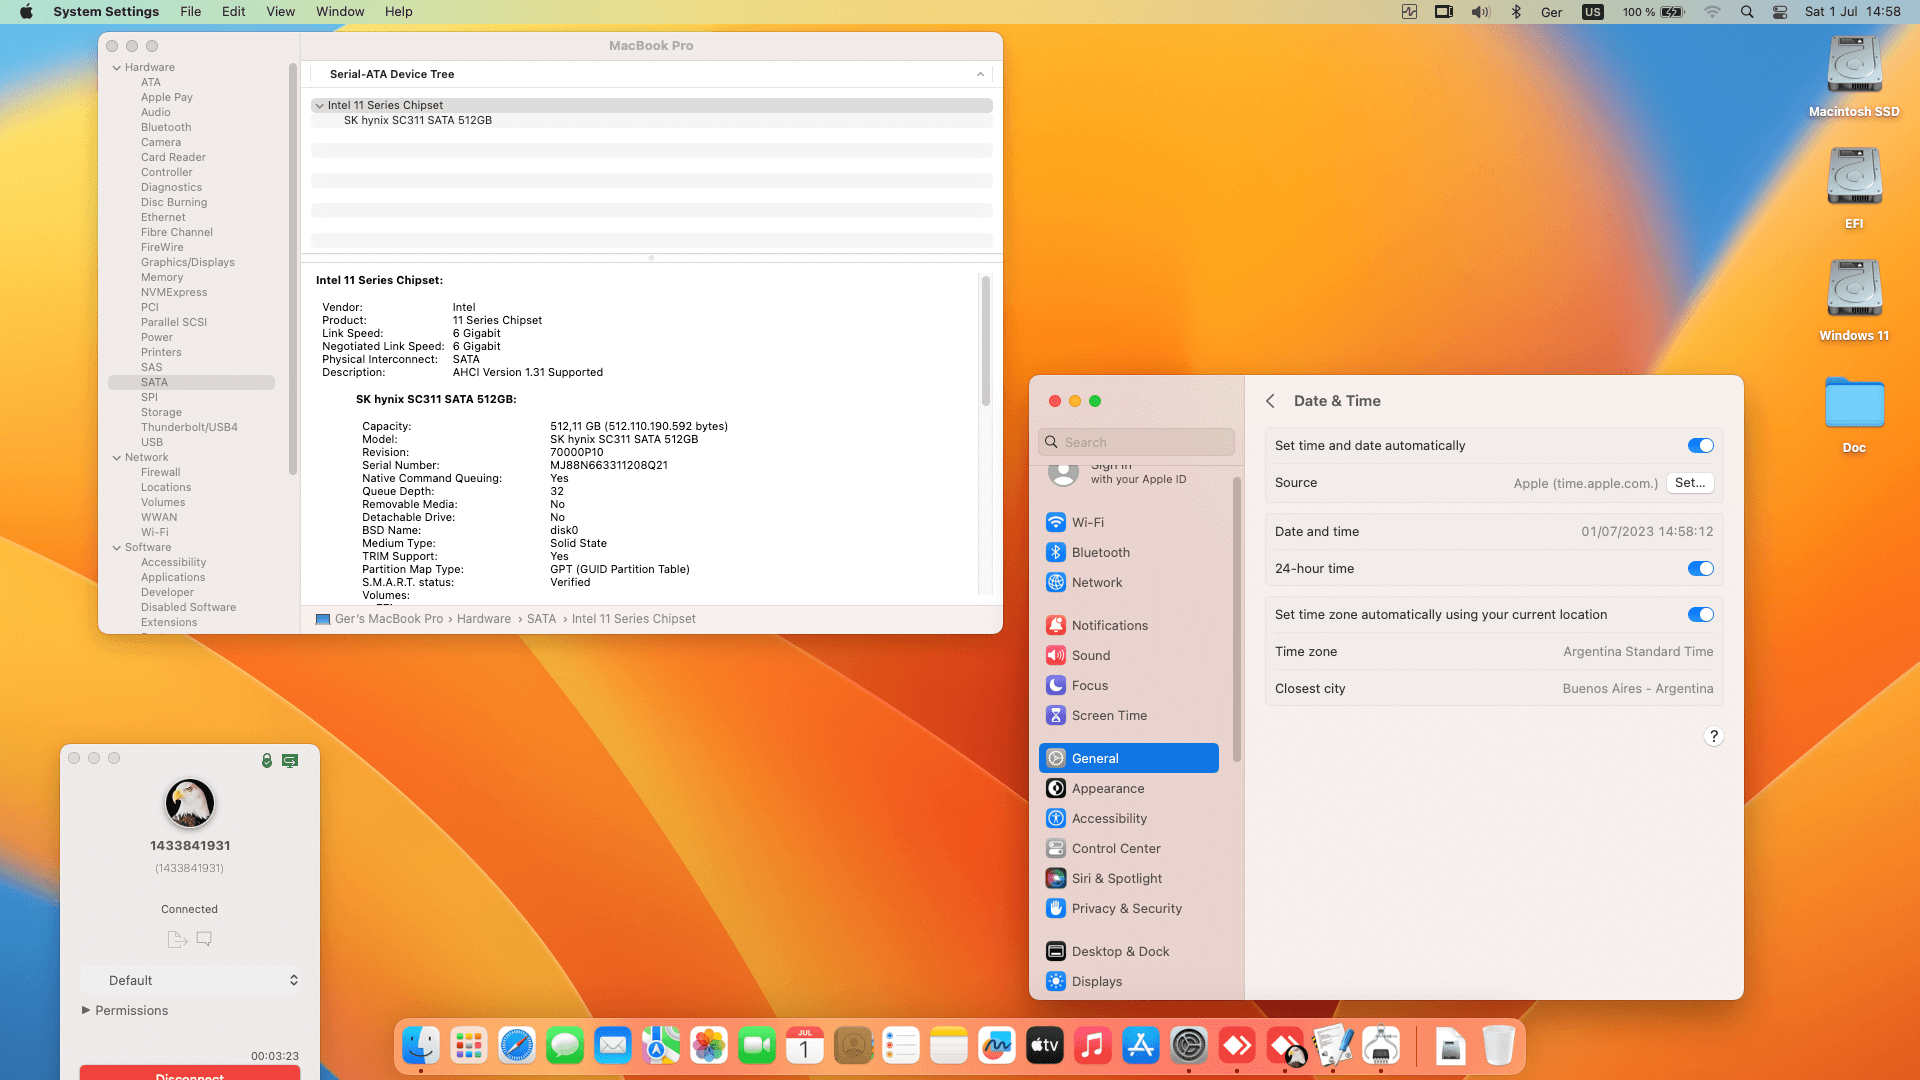Viewport: 1920px width, 1080px height.
Task: Open Spotlight search in menu bar
Action: (1746, 12)
